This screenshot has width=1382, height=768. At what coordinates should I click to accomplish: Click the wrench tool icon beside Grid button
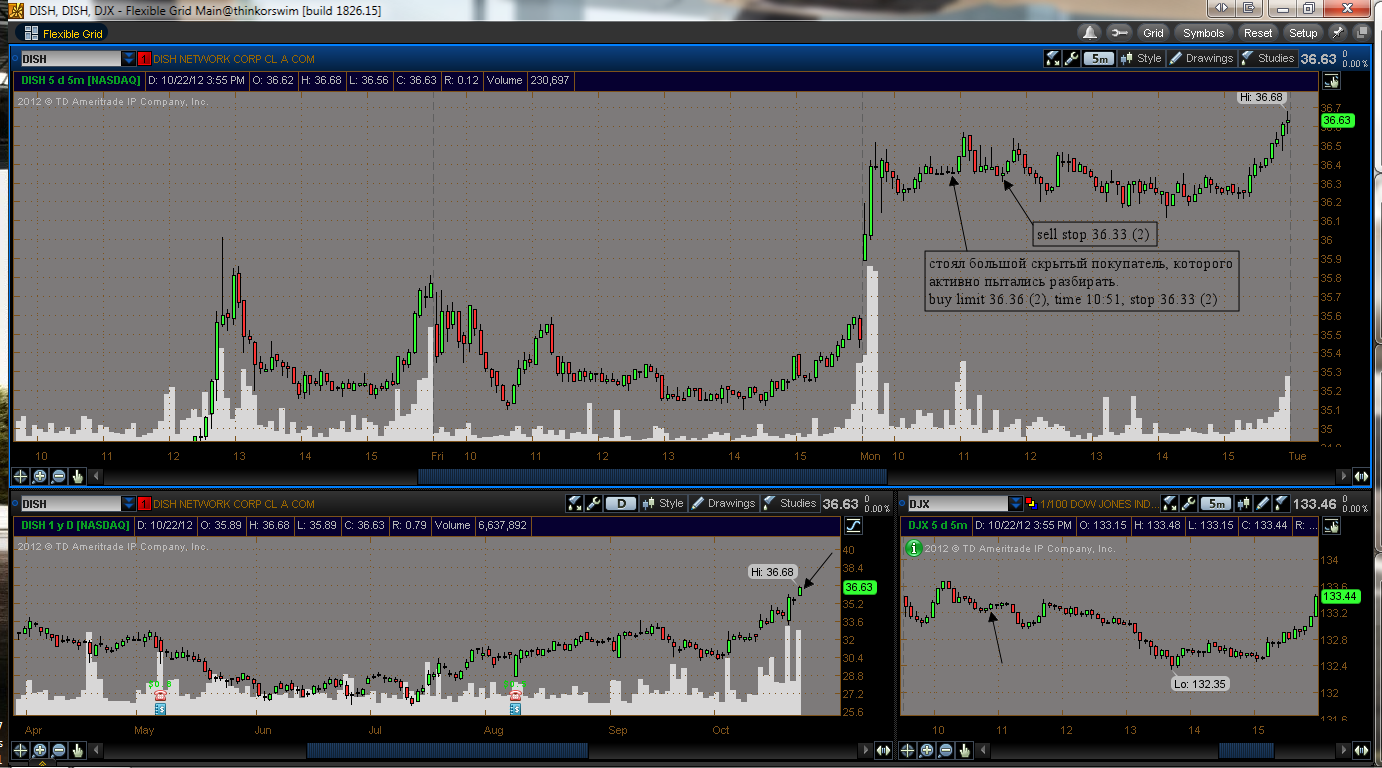pyautogui.click(x=1118, y=33)
